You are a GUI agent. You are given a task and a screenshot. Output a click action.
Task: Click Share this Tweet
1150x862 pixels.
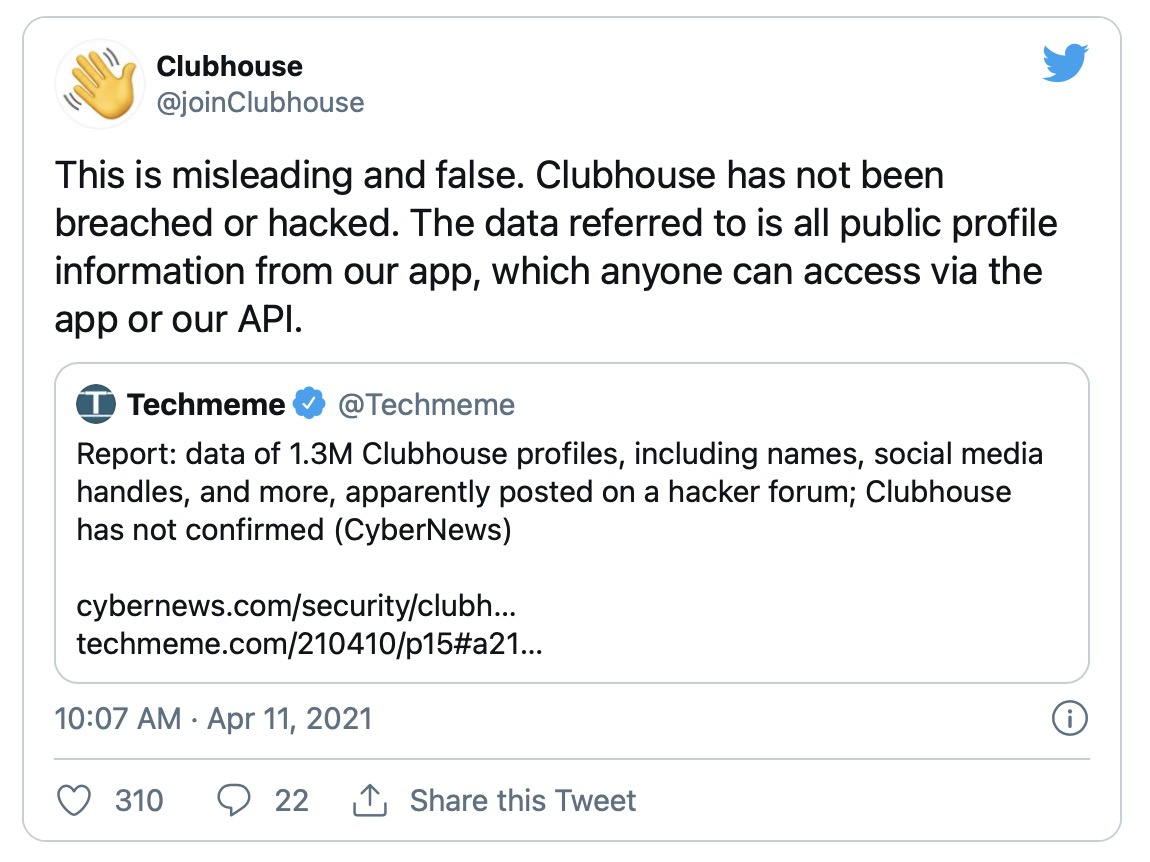[522, 800]
